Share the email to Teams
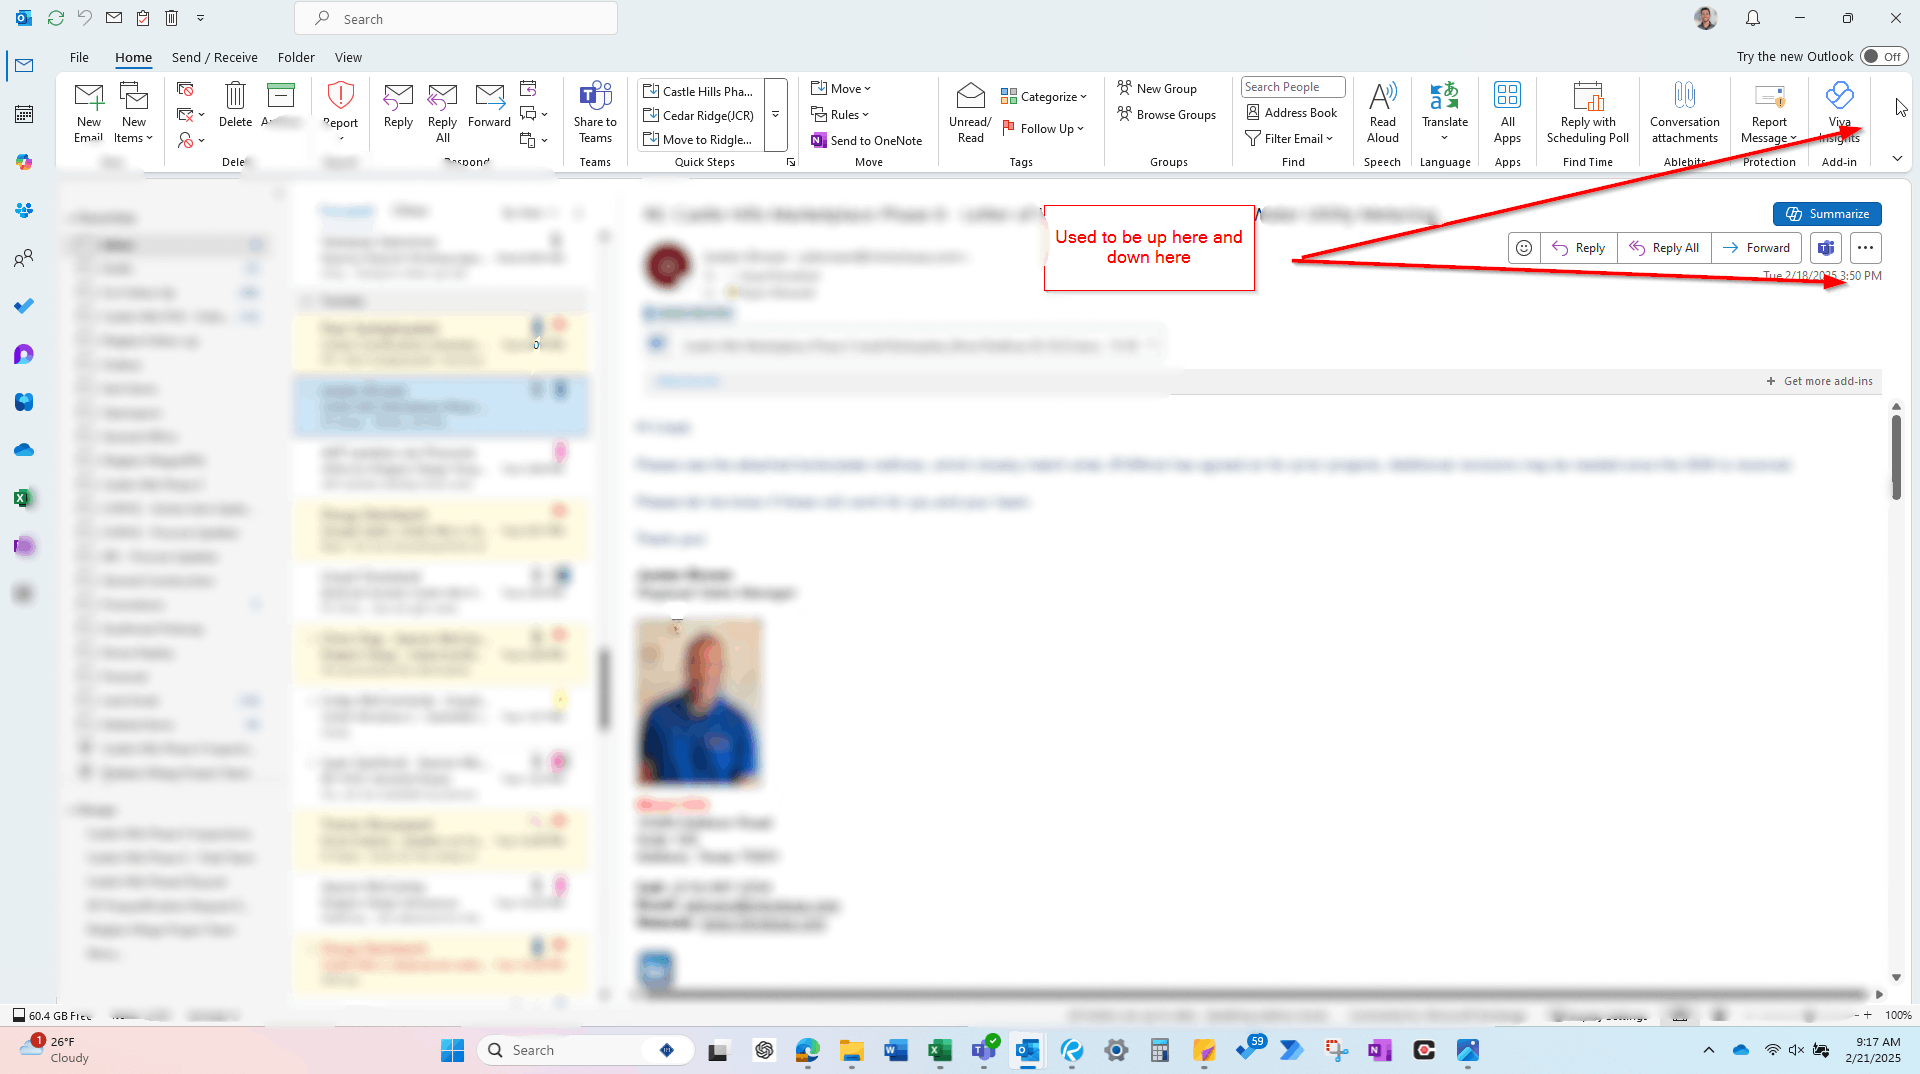The height and width of the screenshot is (1074, 1920). tap(595, 113)
